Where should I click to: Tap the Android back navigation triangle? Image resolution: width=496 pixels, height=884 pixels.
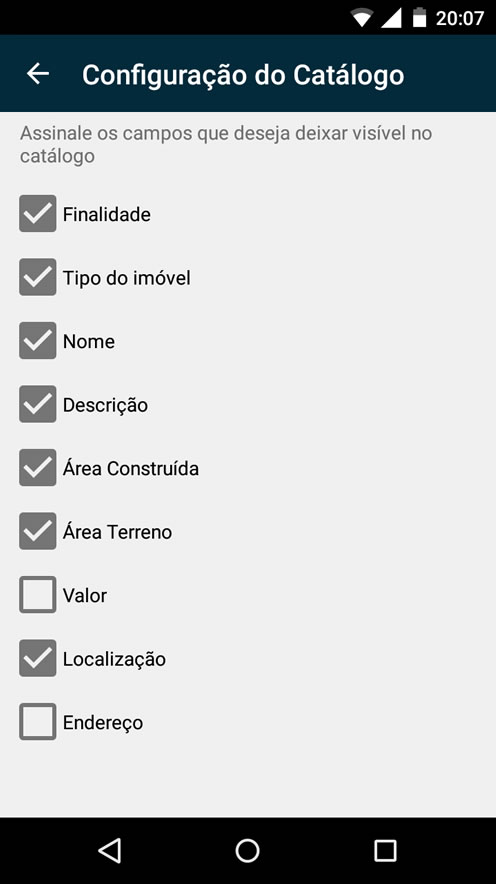pos(109,850)
